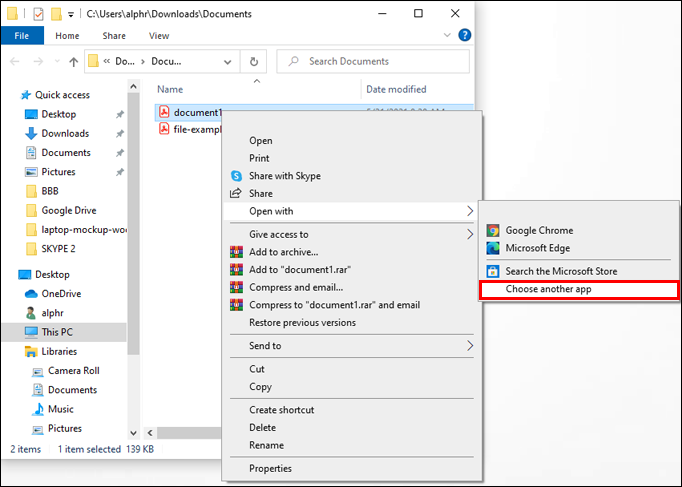Screen dimensions: 682x487
Task: Sort by the Name column header
Action: coord(170,89)
